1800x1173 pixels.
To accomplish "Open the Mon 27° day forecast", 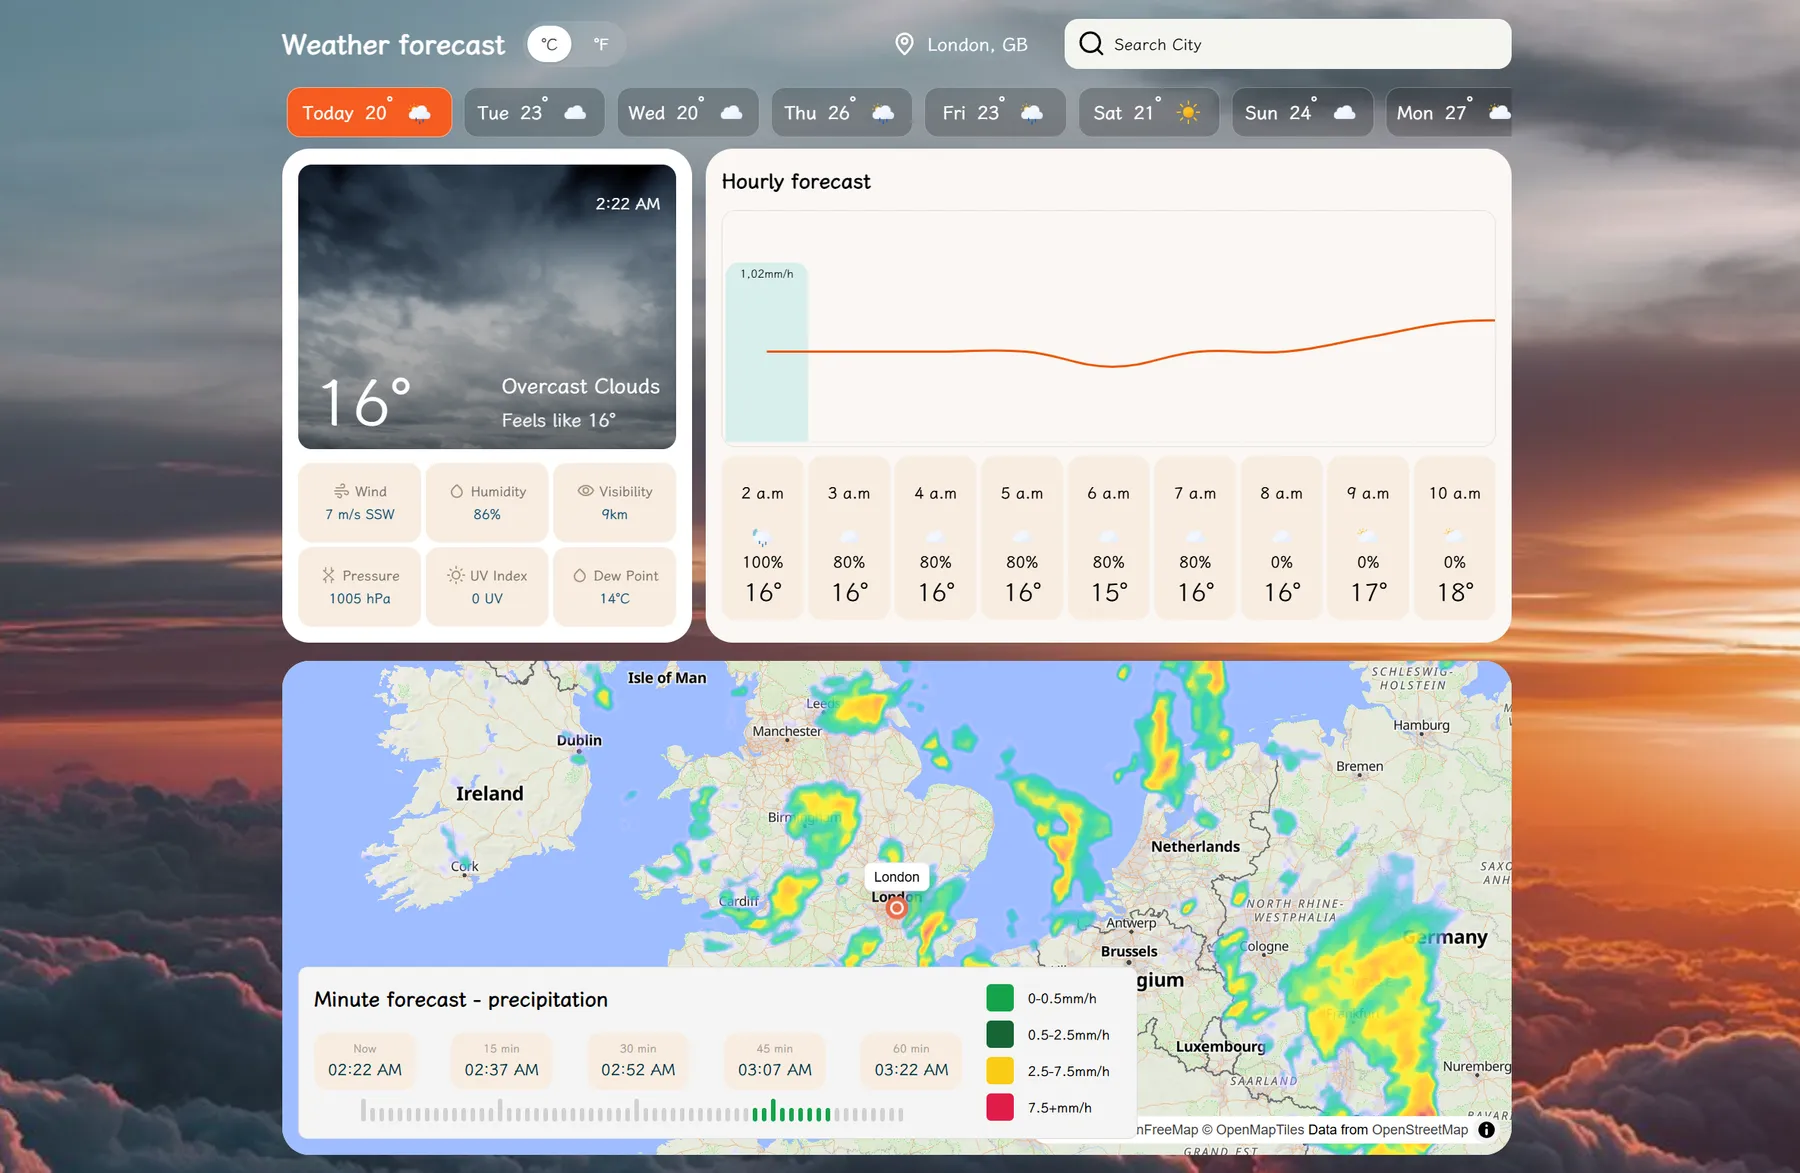I will click(1449, 112).
